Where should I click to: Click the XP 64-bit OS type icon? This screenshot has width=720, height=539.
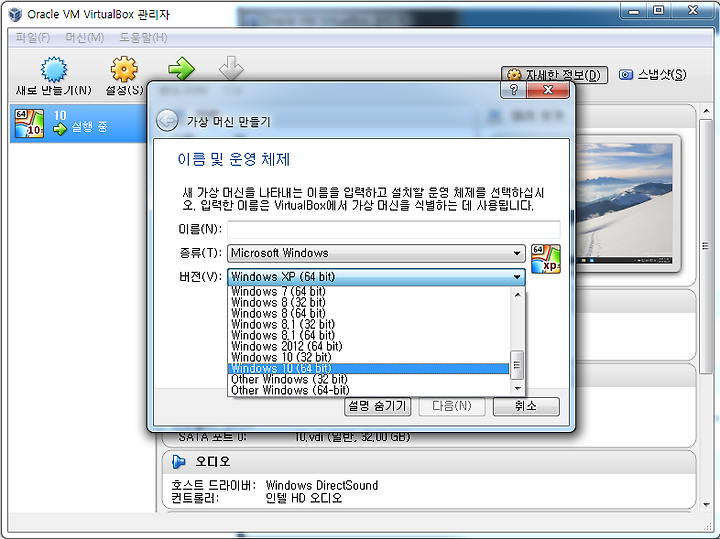click(x=546, y=259)
